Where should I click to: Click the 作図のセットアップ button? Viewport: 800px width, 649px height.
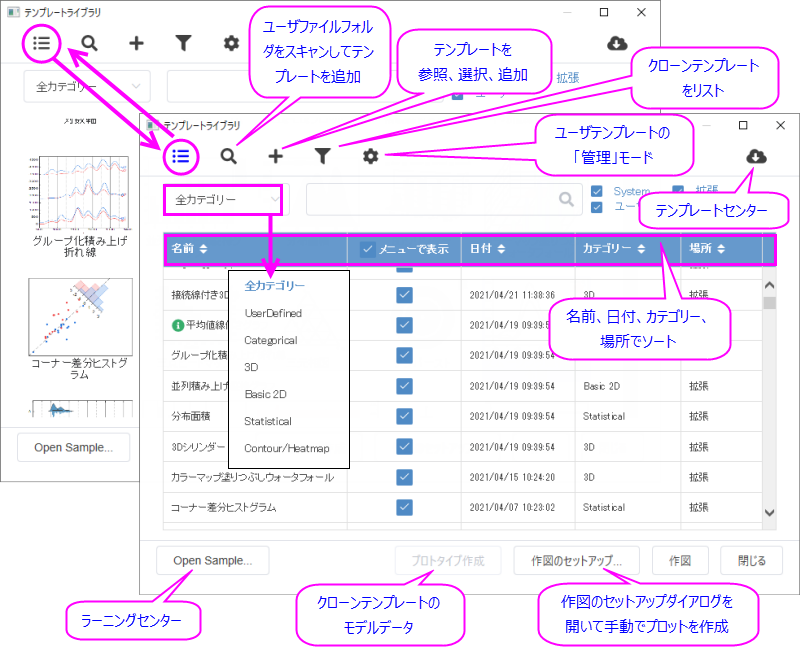(x=577, y=560)
